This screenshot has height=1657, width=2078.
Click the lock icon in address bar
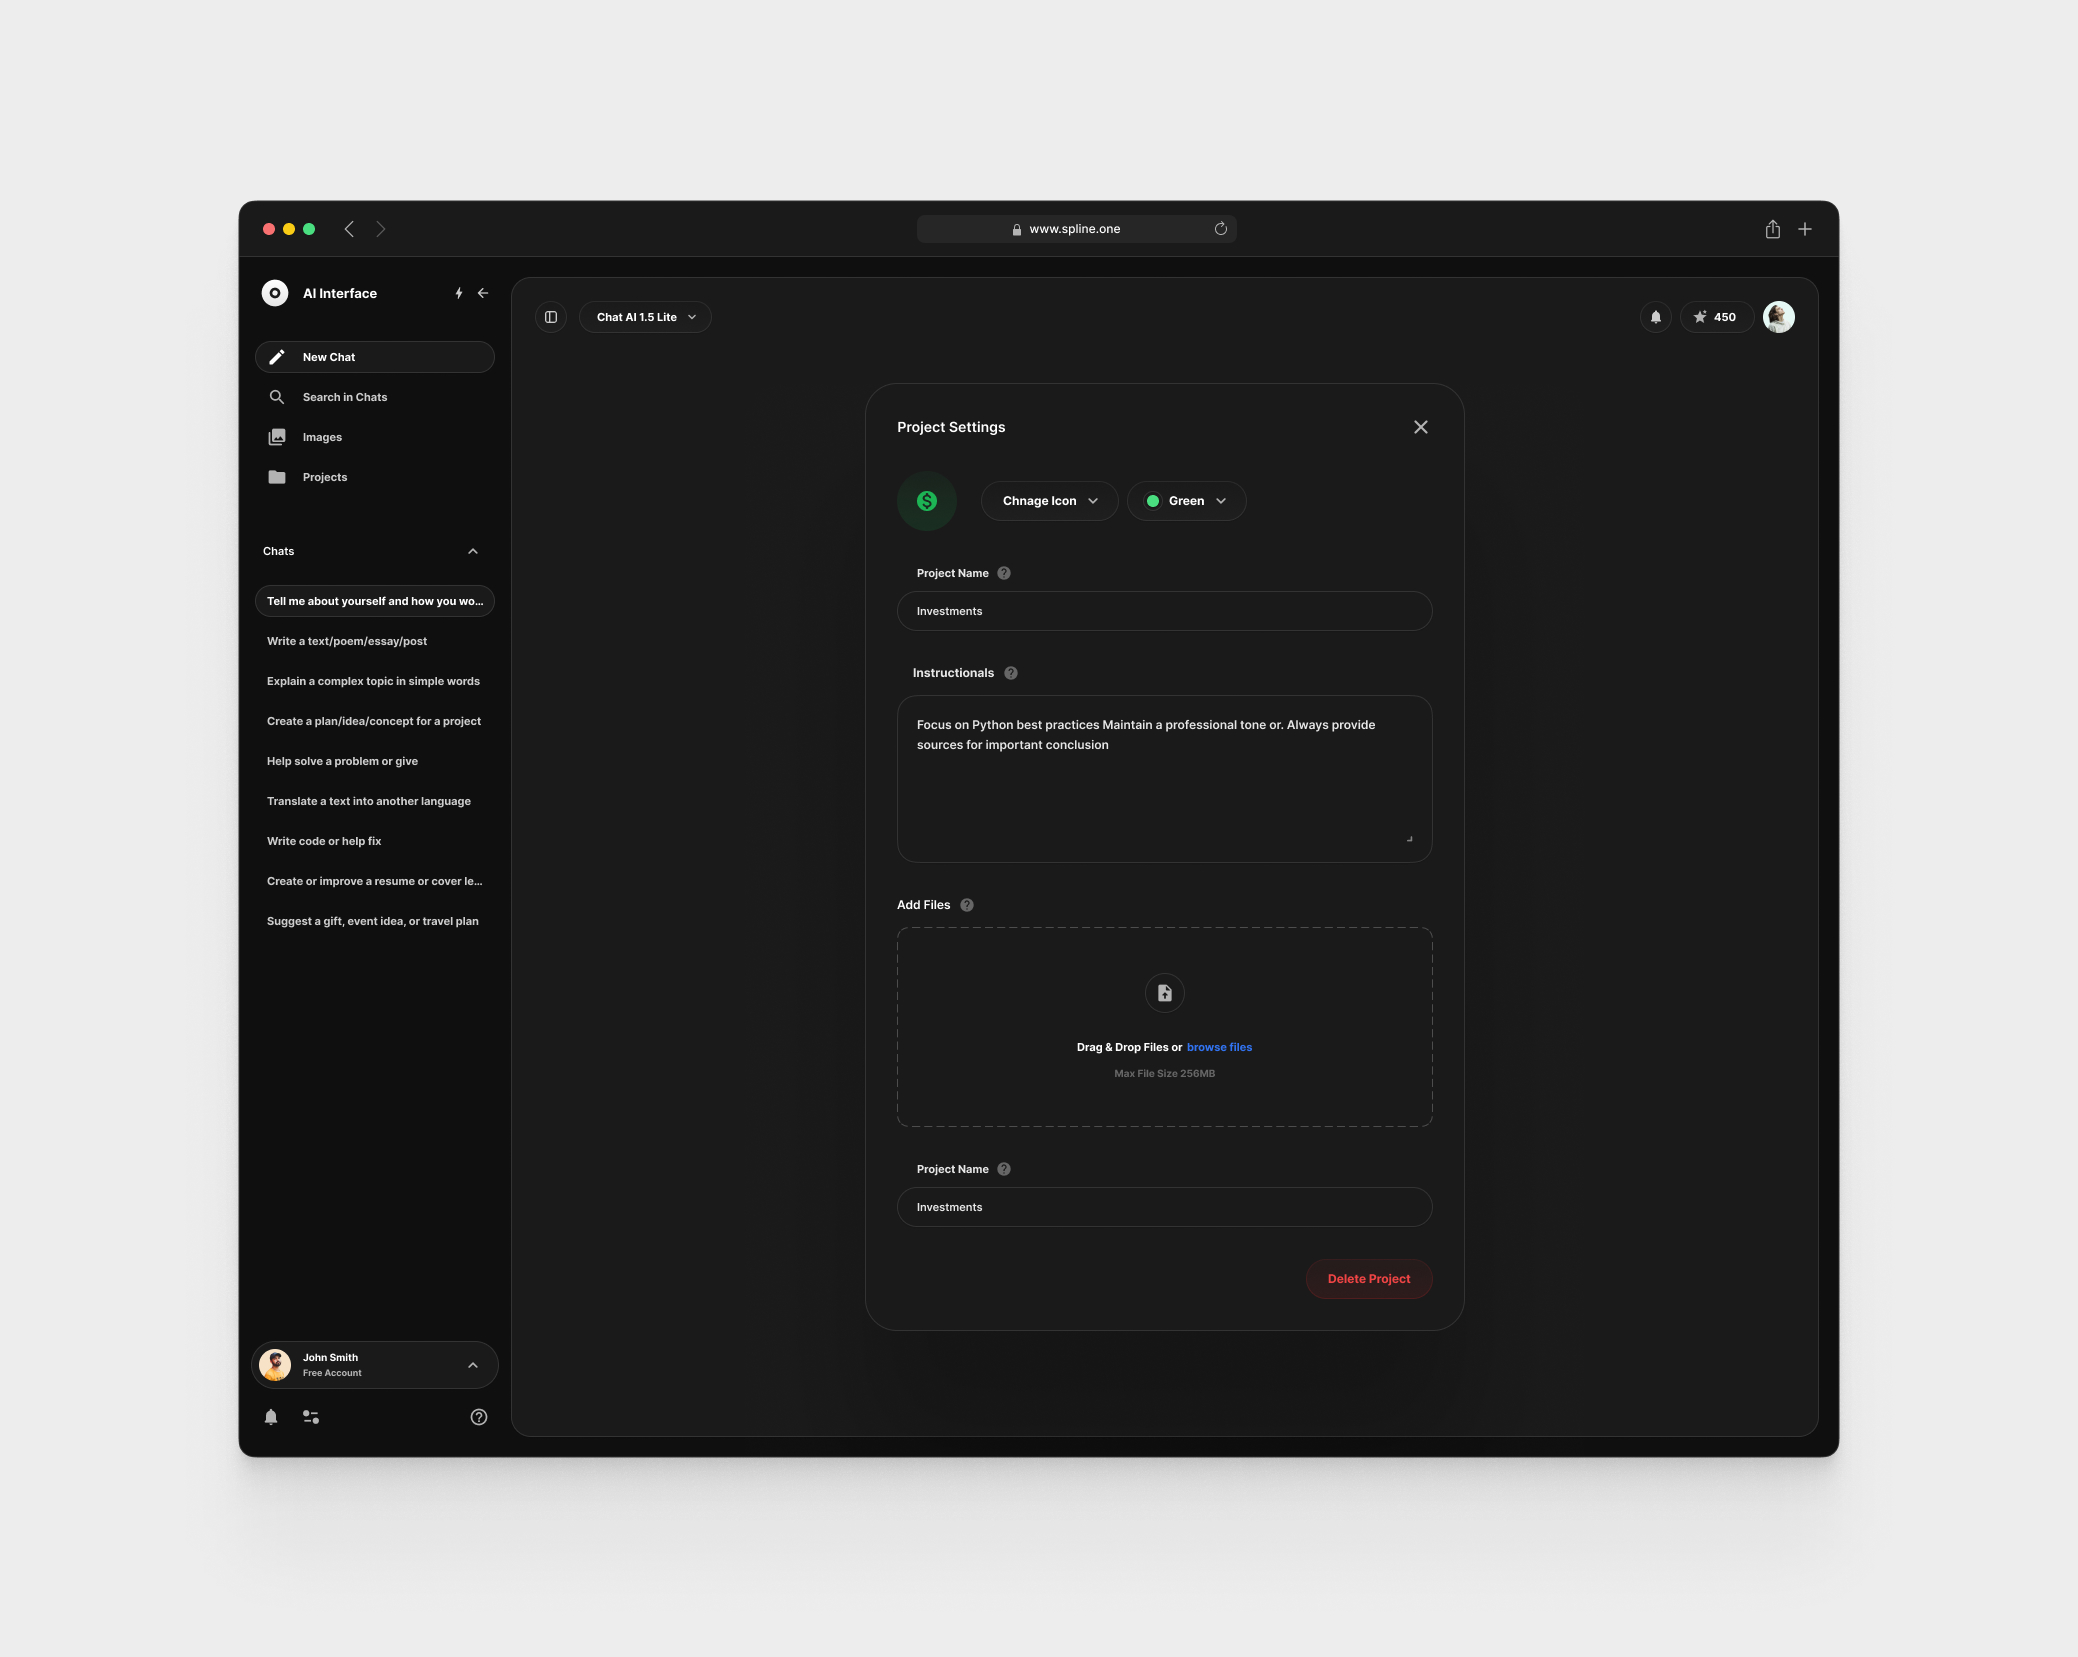pyautogui.click(x=1017, y=229)
